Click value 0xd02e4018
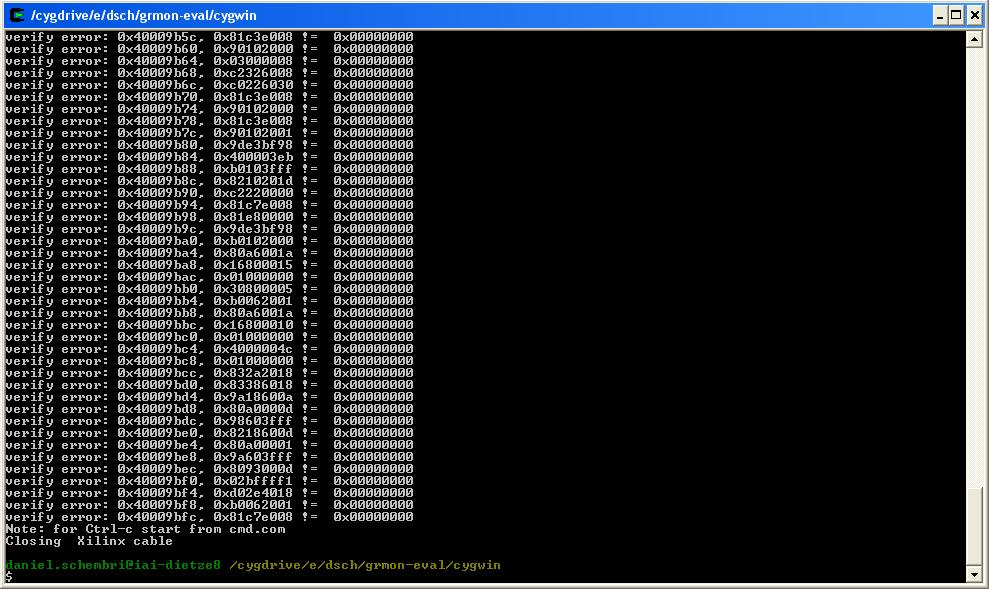 click(254, 493)
